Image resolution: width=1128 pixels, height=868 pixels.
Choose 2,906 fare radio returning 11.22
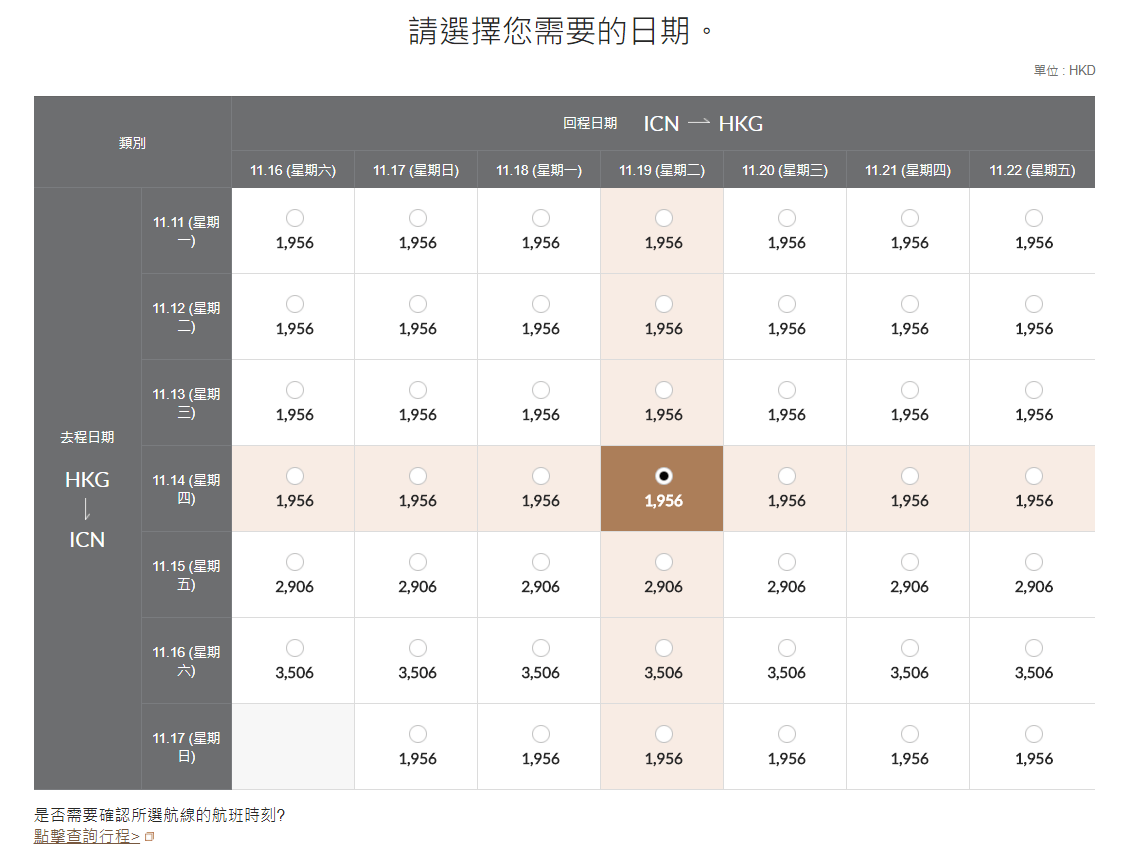click(x=1034, y=562)
